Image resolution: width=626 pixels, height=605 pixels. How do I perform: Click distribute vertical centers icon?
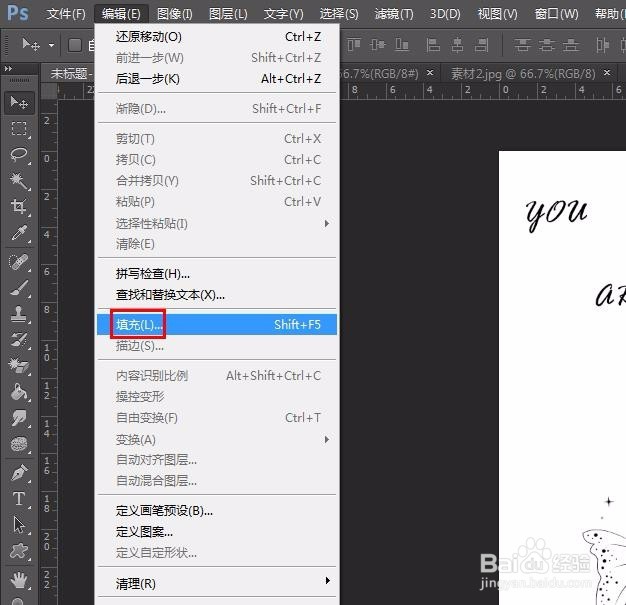point(546,45)
